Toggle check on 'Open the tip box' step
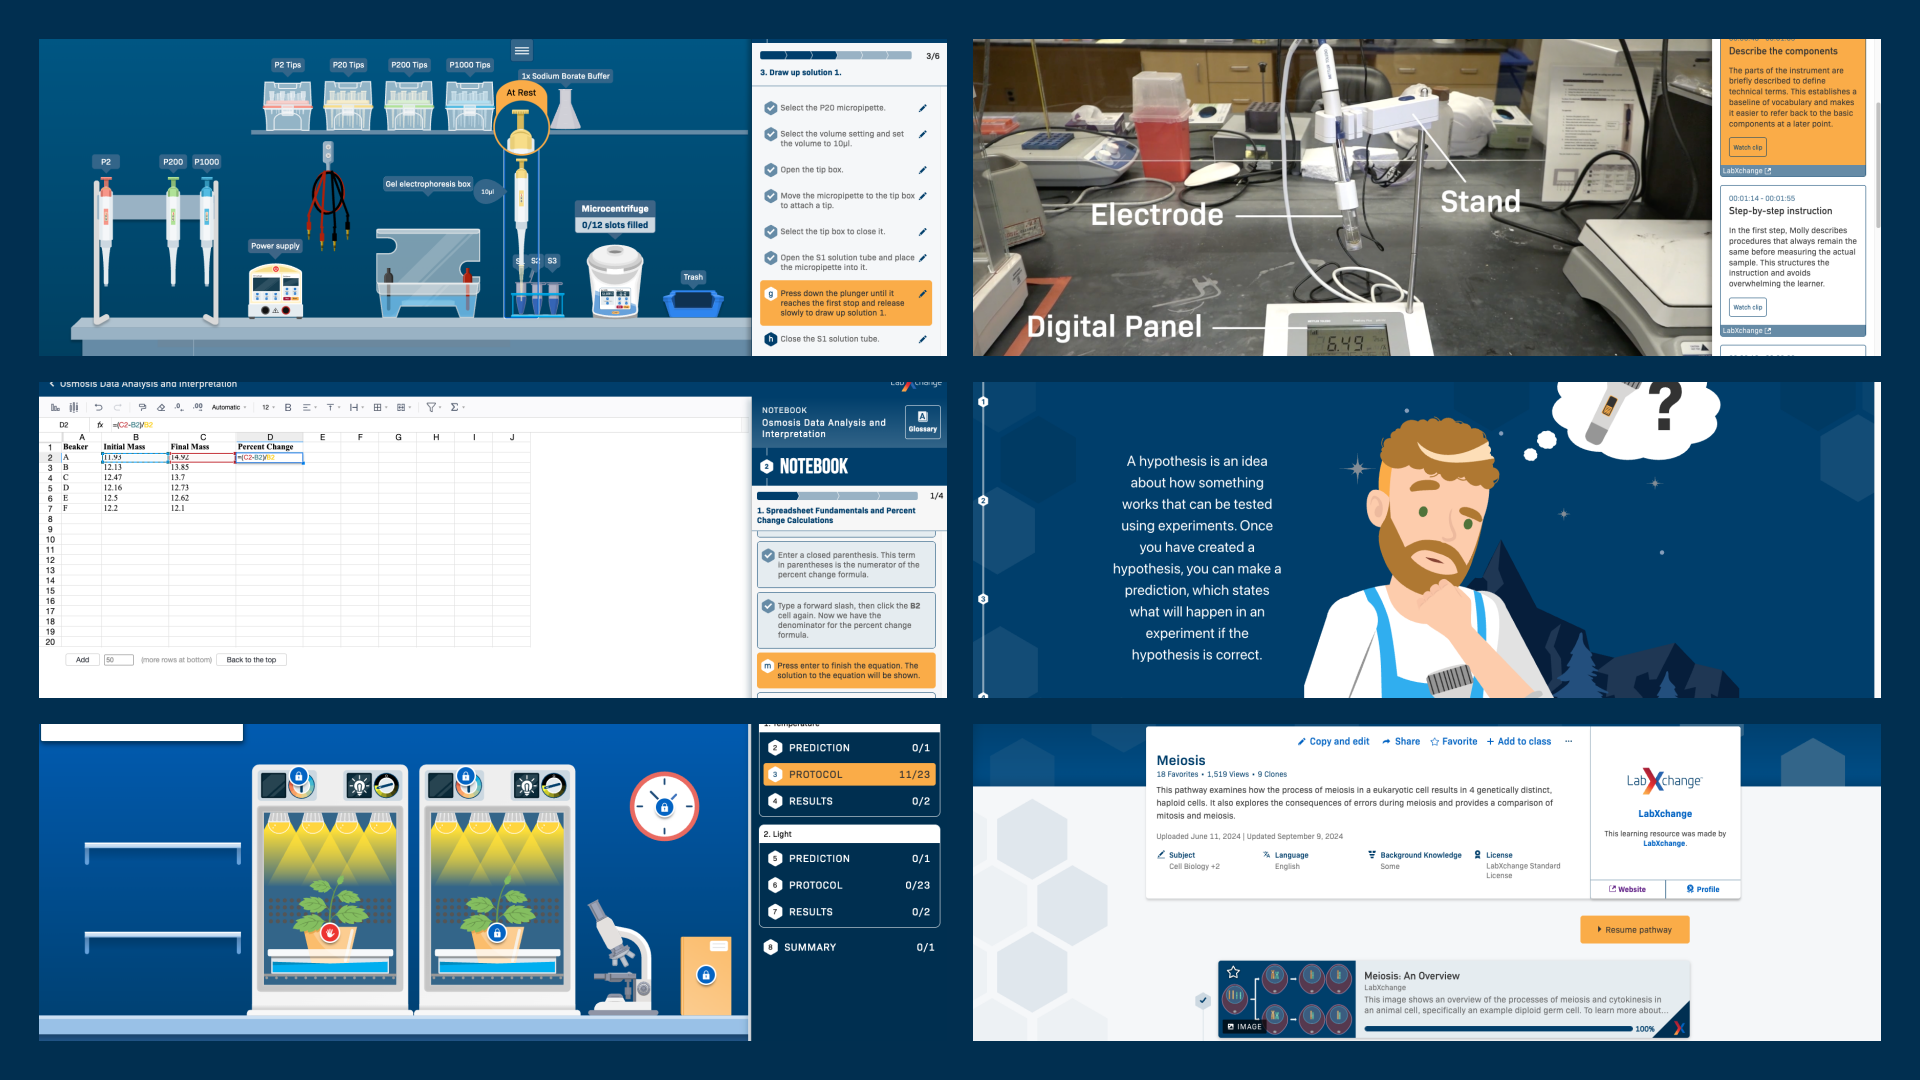 click(x=770, y=170)
